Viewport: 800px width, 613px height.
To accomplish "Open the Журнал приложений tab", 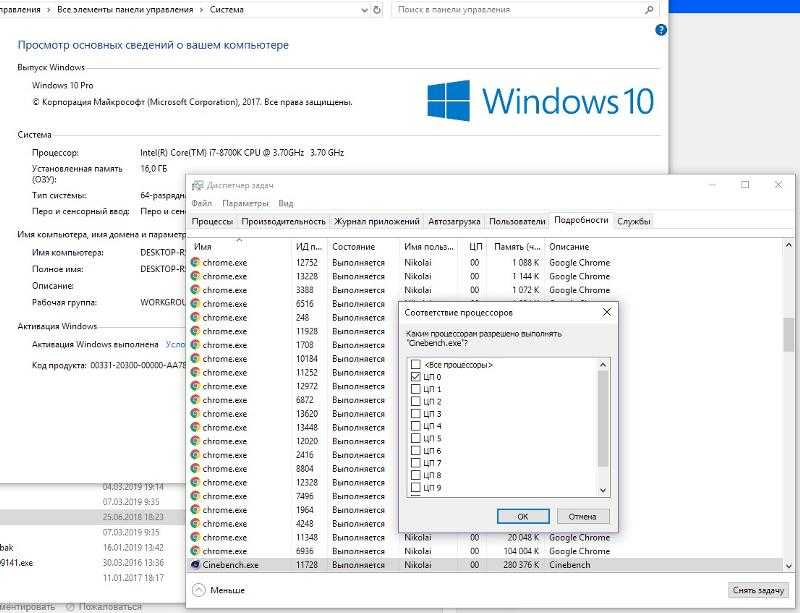I will click(377, 221).
